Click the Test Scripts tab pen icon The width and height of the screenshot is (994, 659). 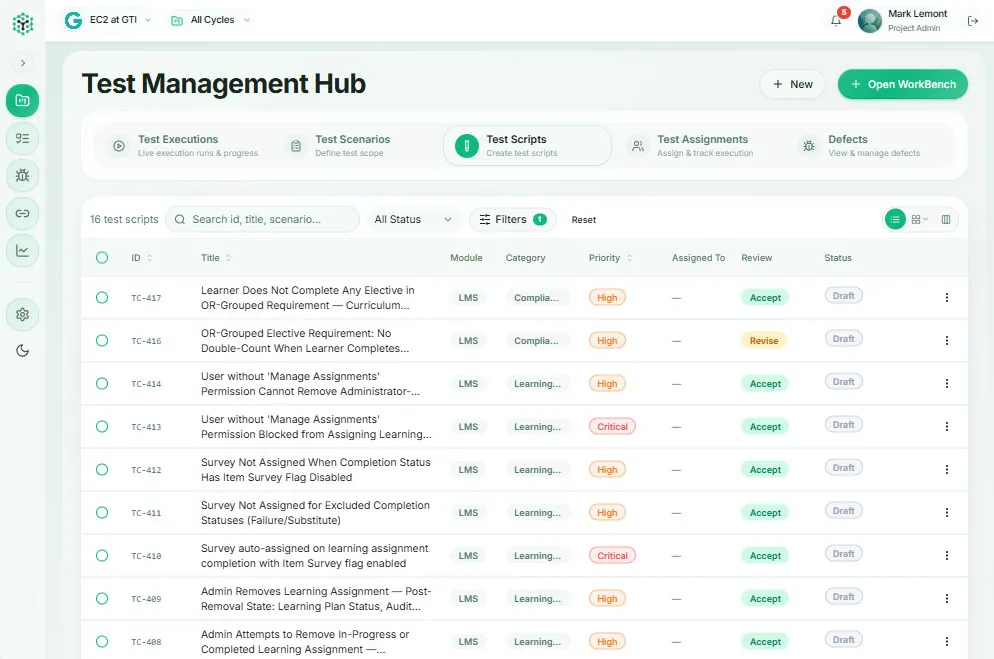pos(467,146)
